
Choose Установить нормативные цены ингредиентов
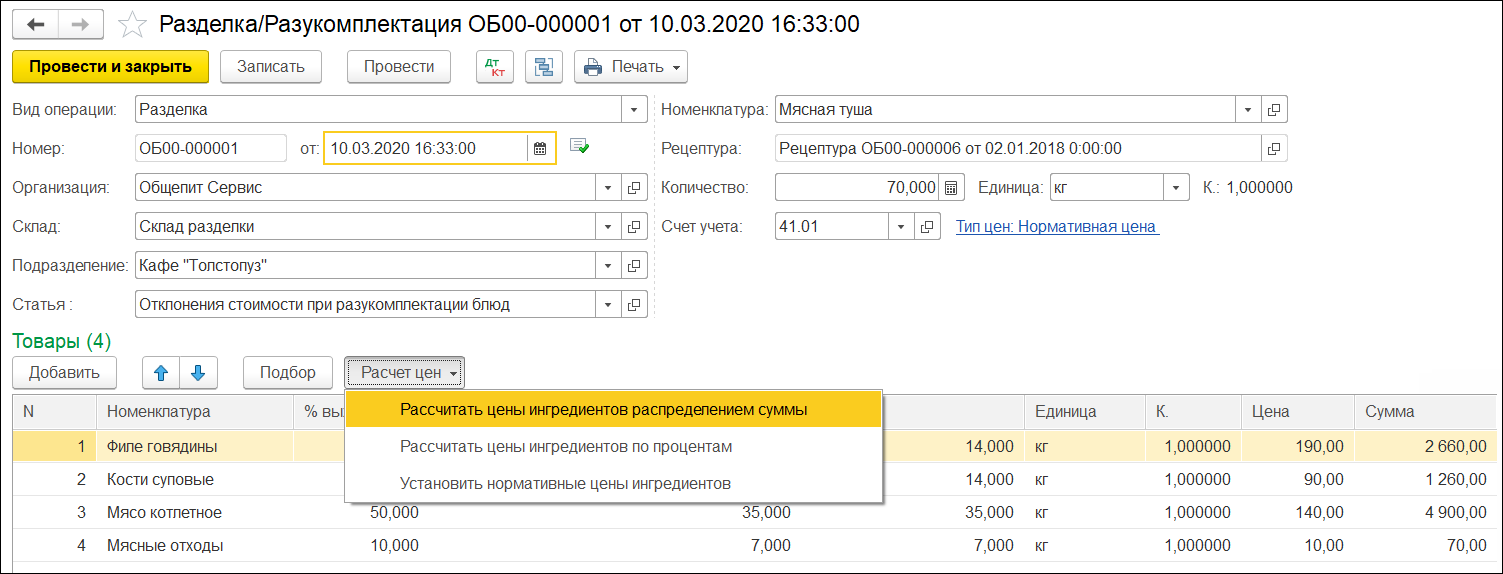pyautogui.click(x=565, y=483)
